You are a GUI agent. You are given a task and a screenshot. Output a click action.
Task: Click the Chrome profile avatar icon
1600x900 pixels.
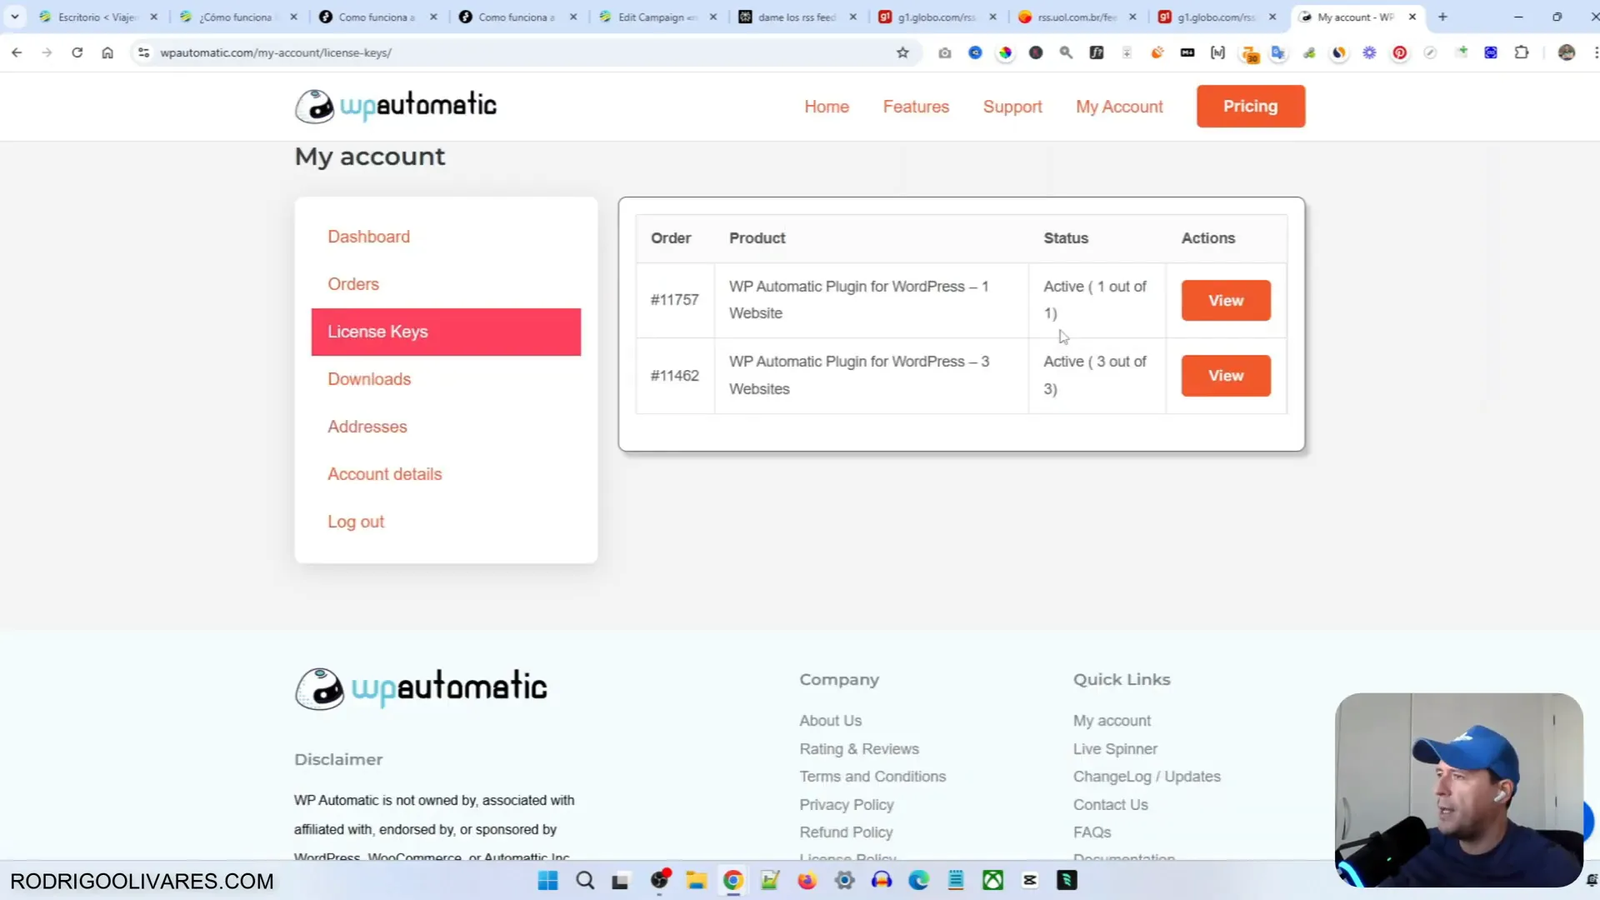pyautogui.click(x=1566, y=52)
